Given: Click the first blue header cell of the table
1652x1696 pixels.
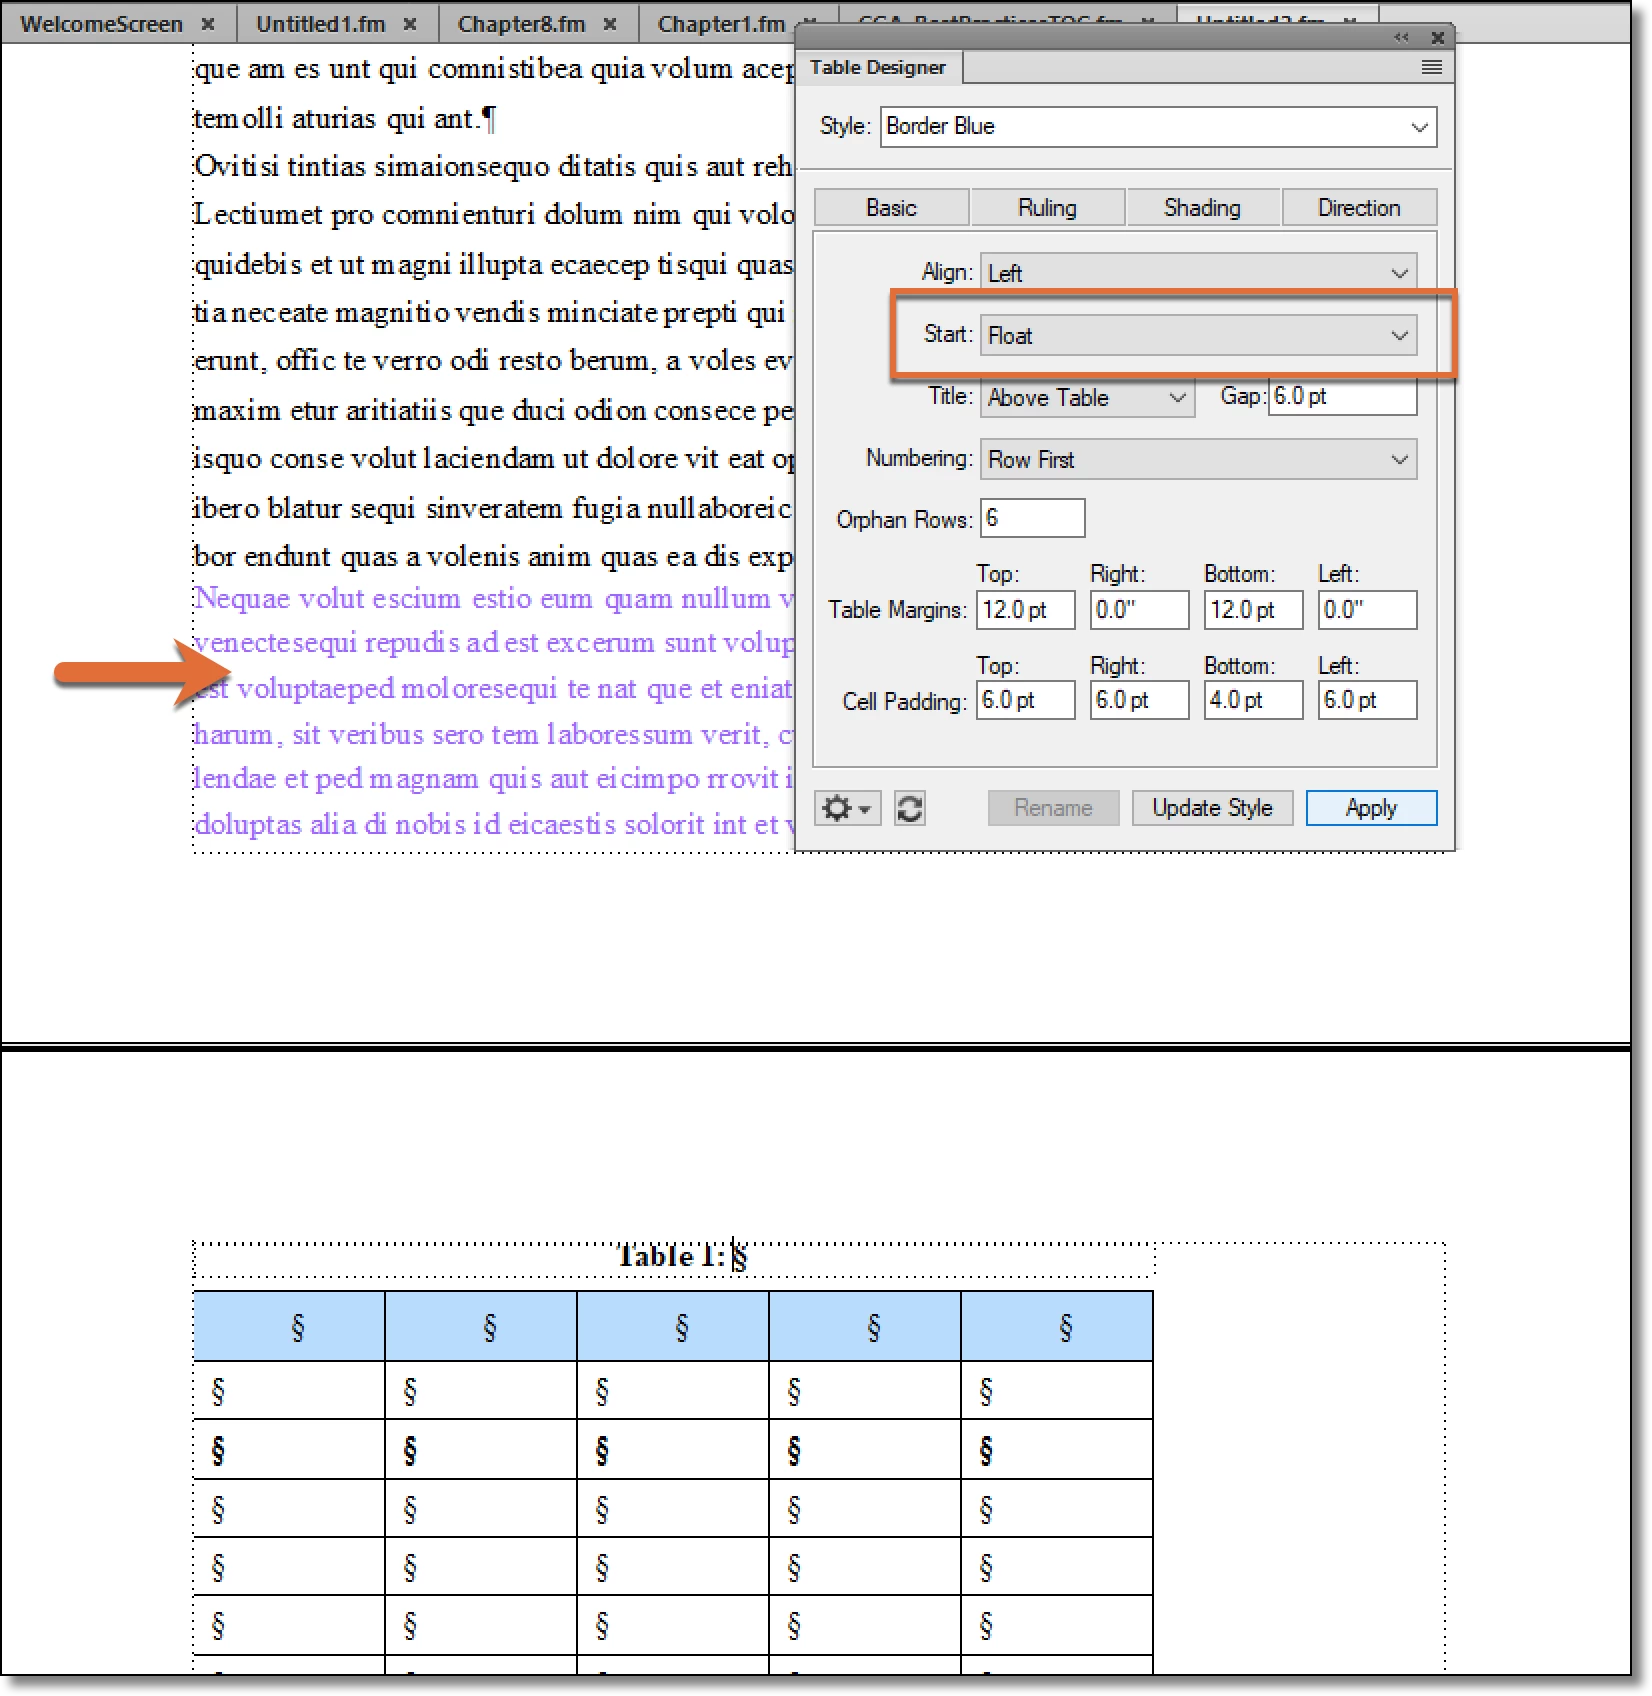Looking at the screenshot, I should (x=289, y=1326).
